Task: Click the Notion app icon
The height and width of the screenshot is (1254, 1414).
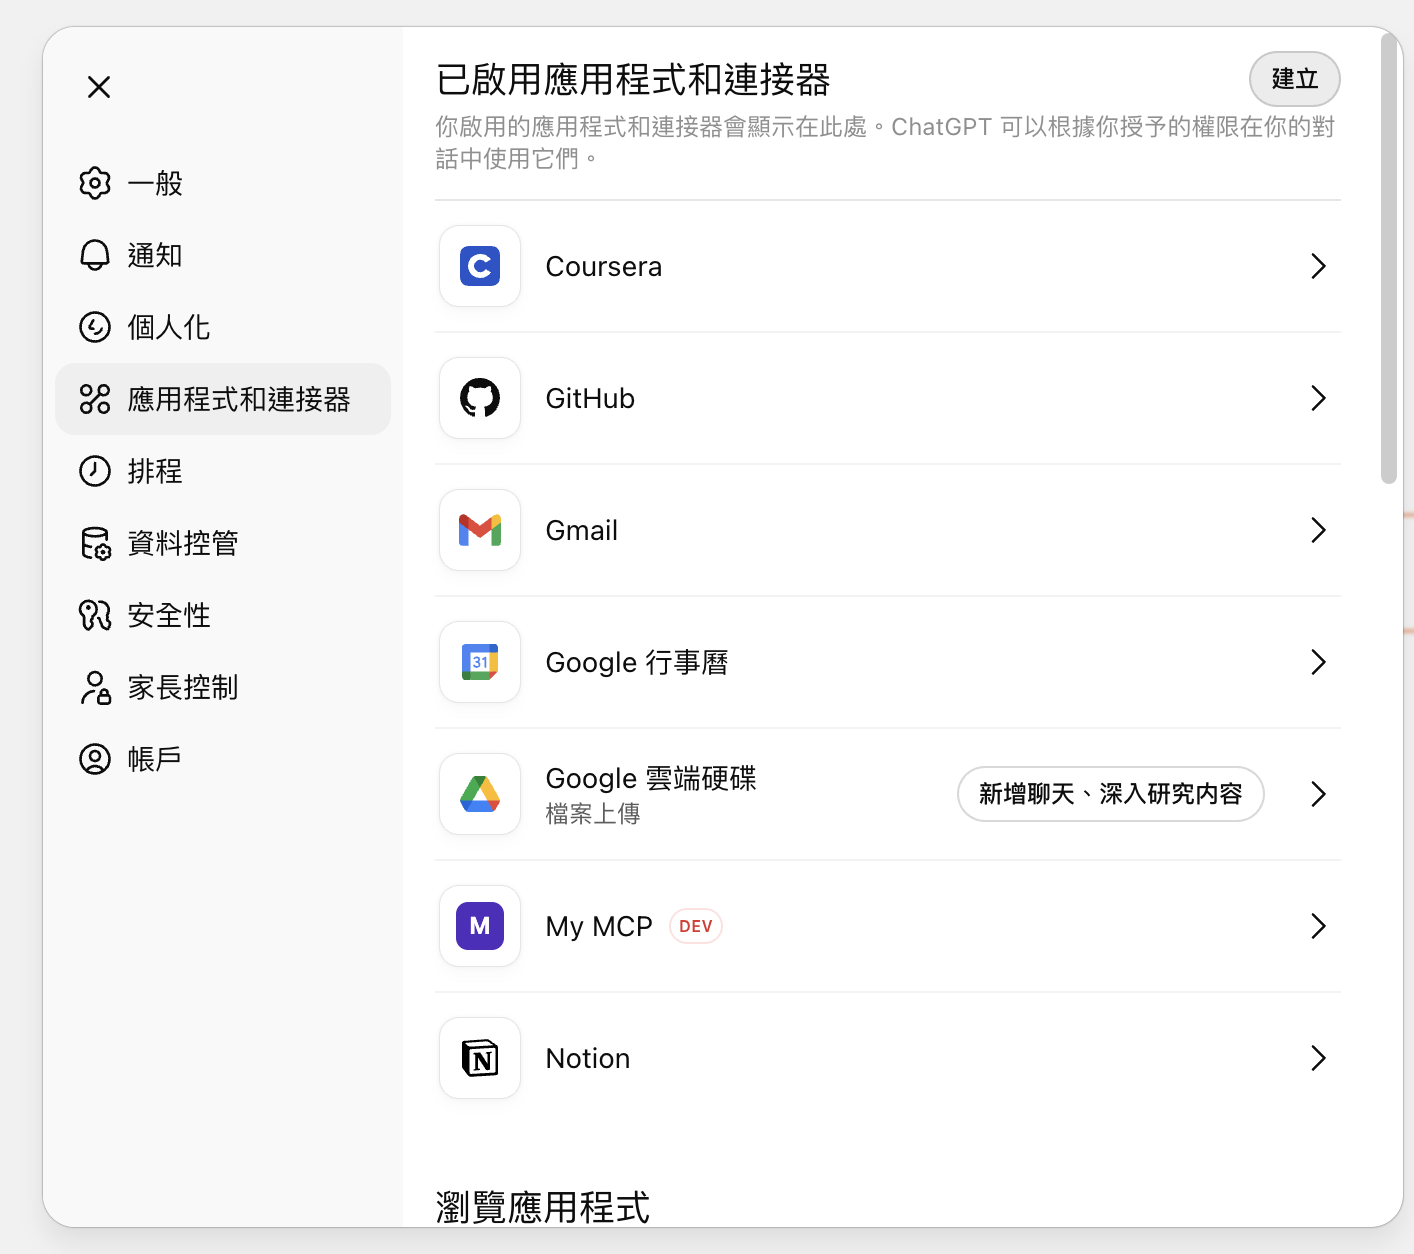Action: click(x=480, y=1058)
